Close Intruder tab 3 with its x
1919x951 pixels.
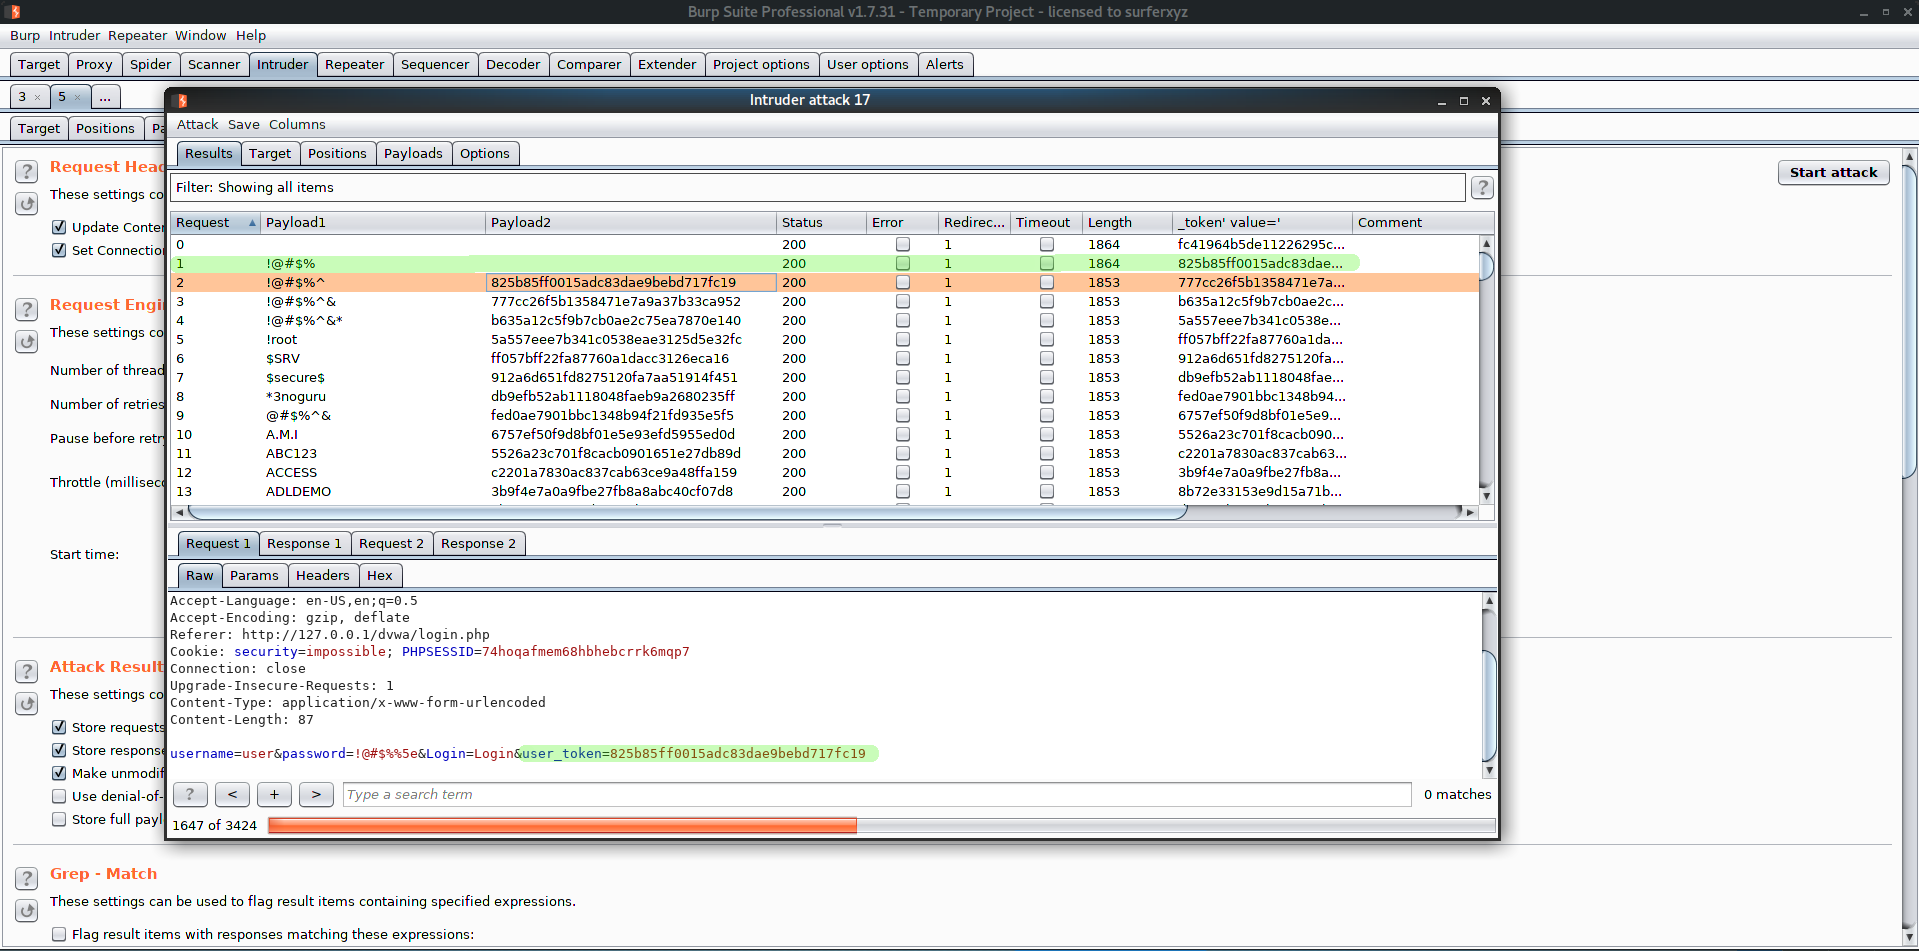tap(37, 97)
